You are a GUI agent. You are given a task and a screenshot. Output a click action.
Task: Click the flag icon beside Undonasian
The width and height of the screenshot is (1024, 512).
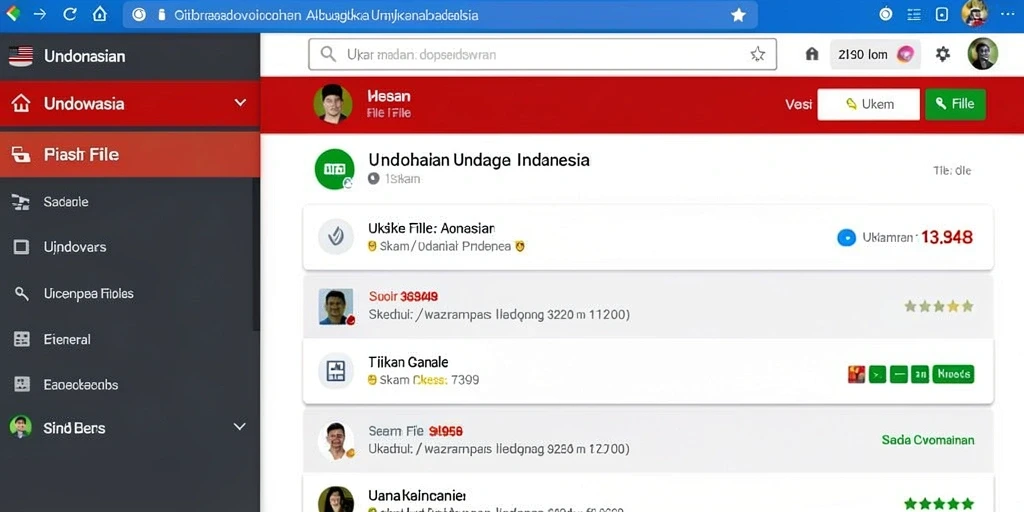pos(21,56)
